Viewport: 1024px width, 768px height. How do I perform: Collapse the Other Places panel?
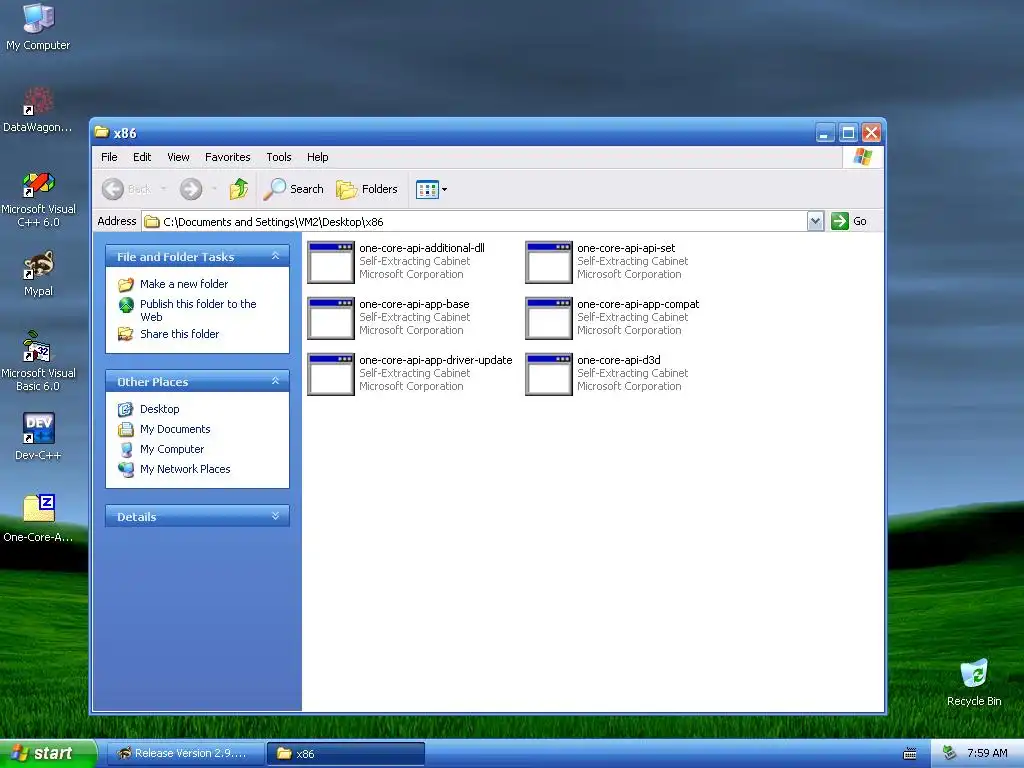point(276,381)
